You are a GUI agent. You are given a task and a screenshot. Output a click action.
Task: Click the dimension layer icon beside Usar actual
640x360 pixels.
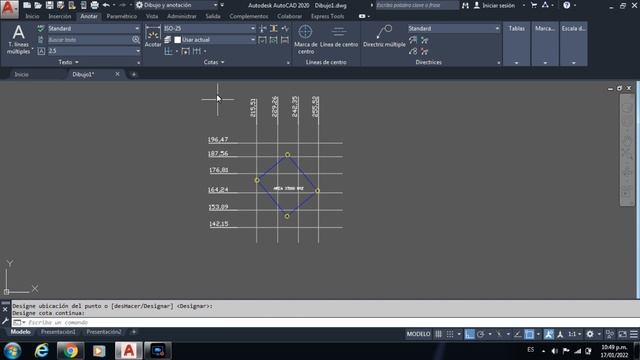click(x=168, y=40)
